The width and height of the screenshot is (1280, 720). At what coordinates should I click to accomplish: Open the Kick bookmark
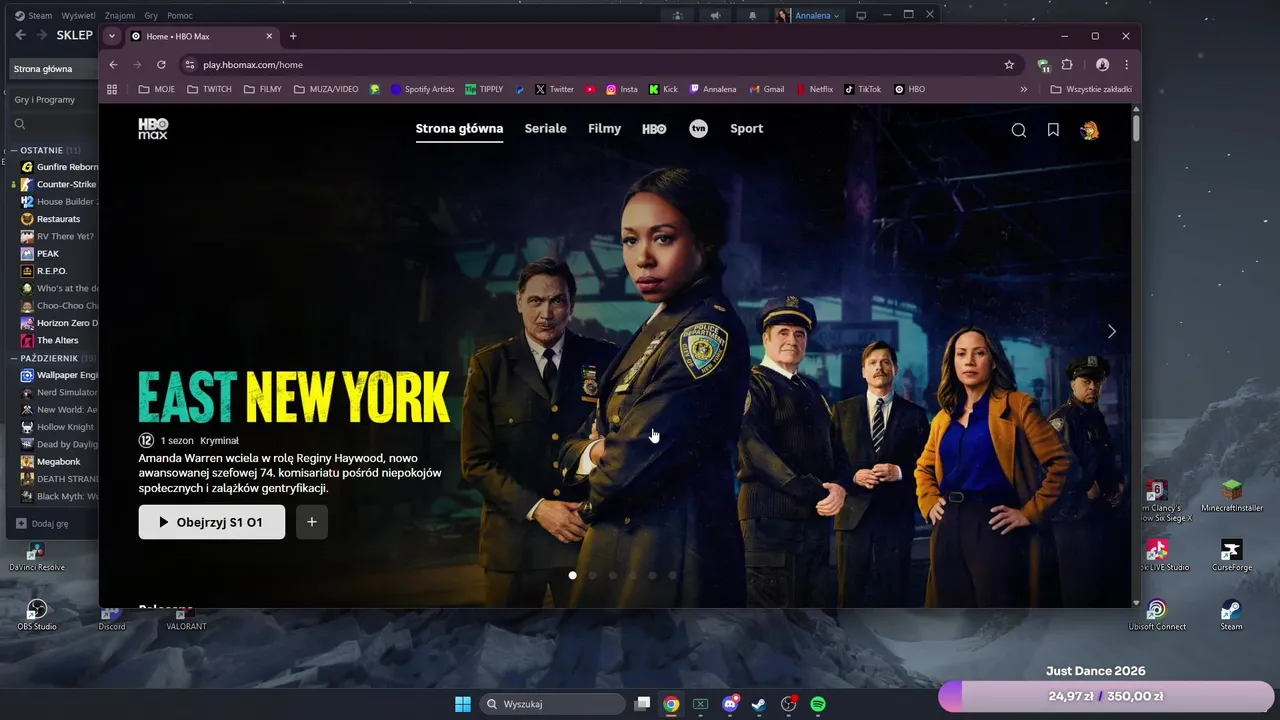coord(663,89)
